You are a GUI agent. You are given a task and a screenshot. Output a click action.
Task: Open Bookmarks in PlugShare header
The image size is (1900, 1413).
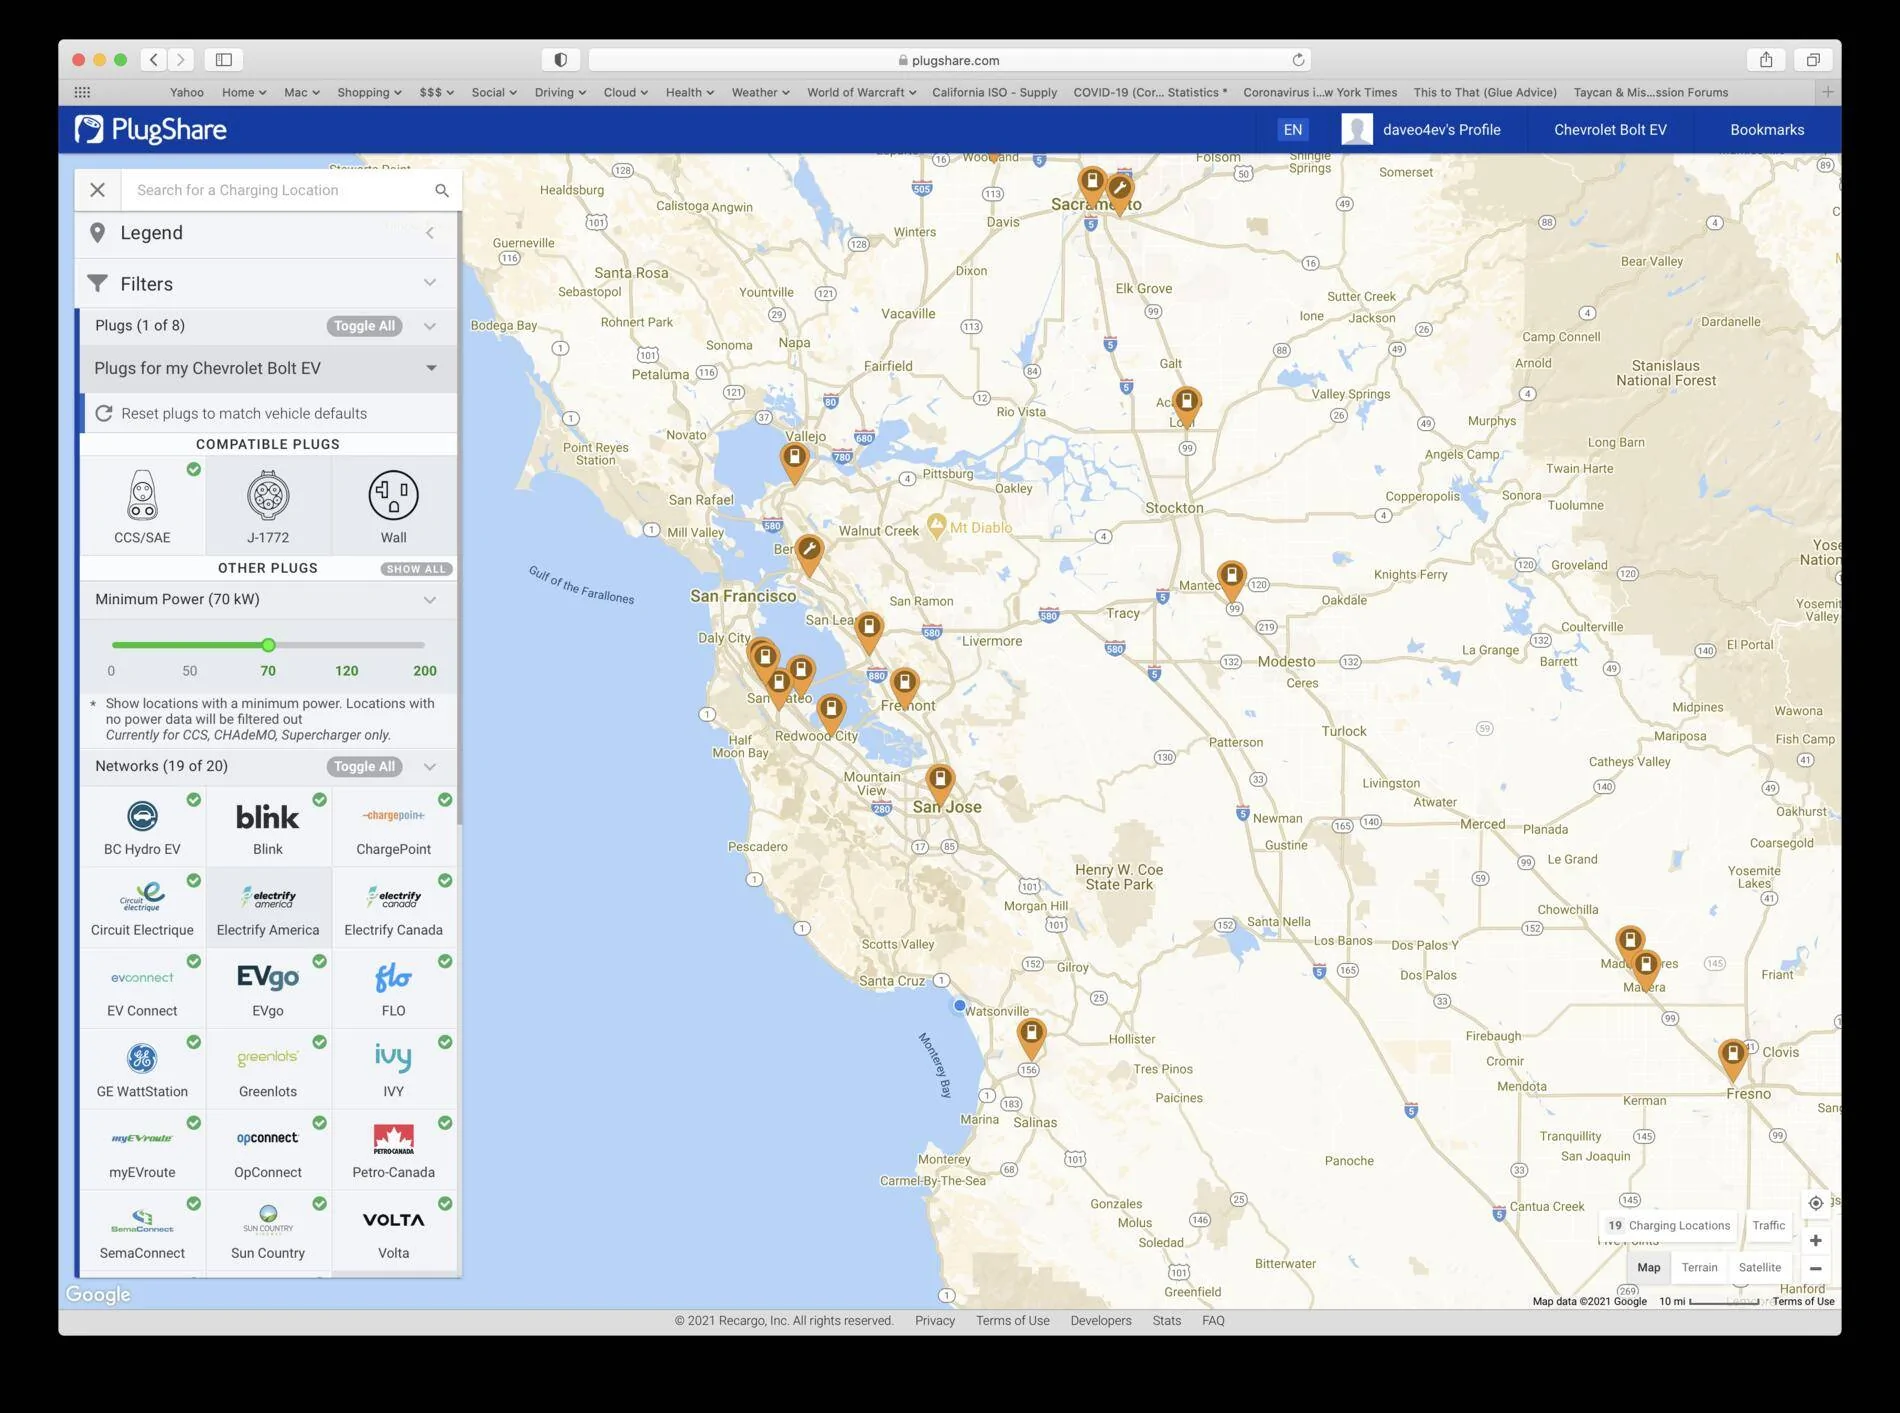[x=1767, y=130]
